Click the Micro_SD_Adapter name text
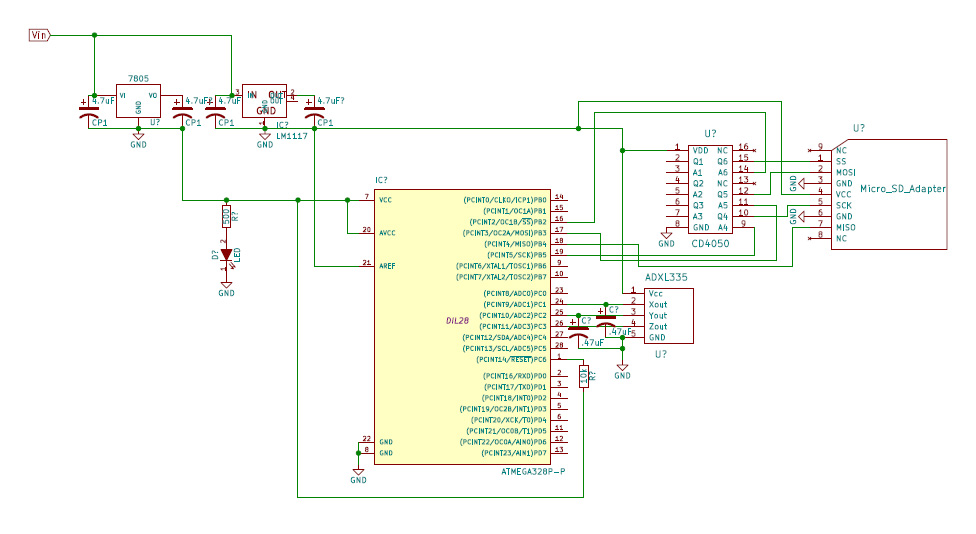 903,189
